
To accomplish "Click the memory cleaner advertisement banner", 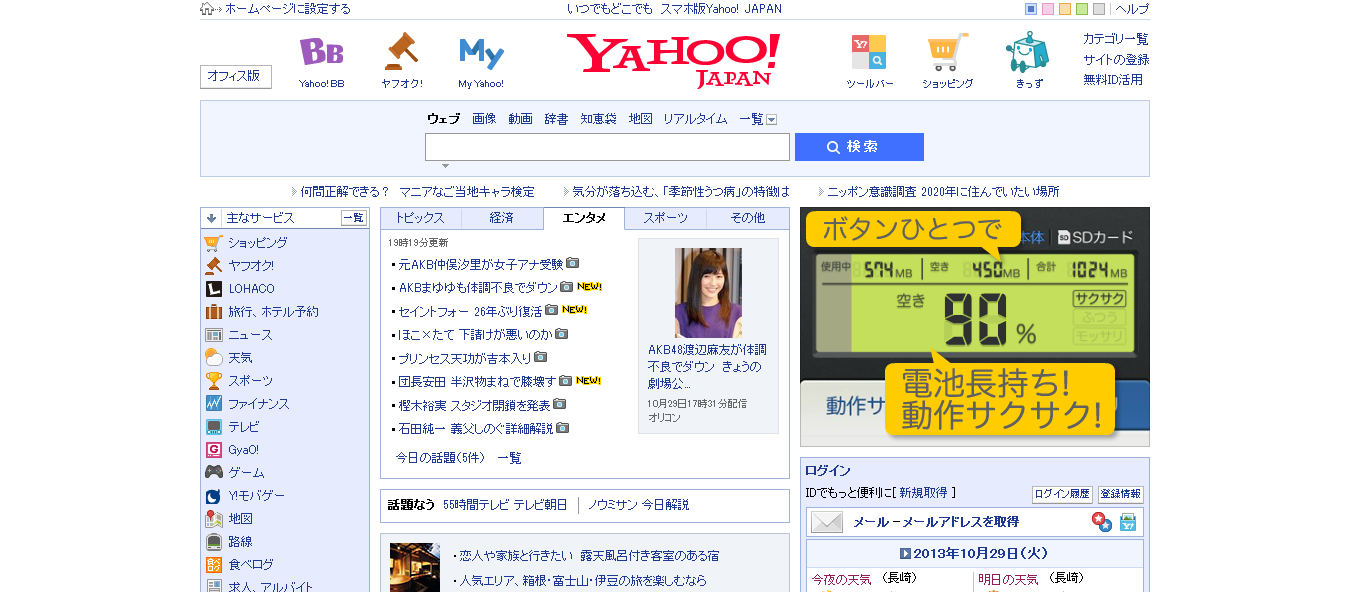I will pos(975,327).
